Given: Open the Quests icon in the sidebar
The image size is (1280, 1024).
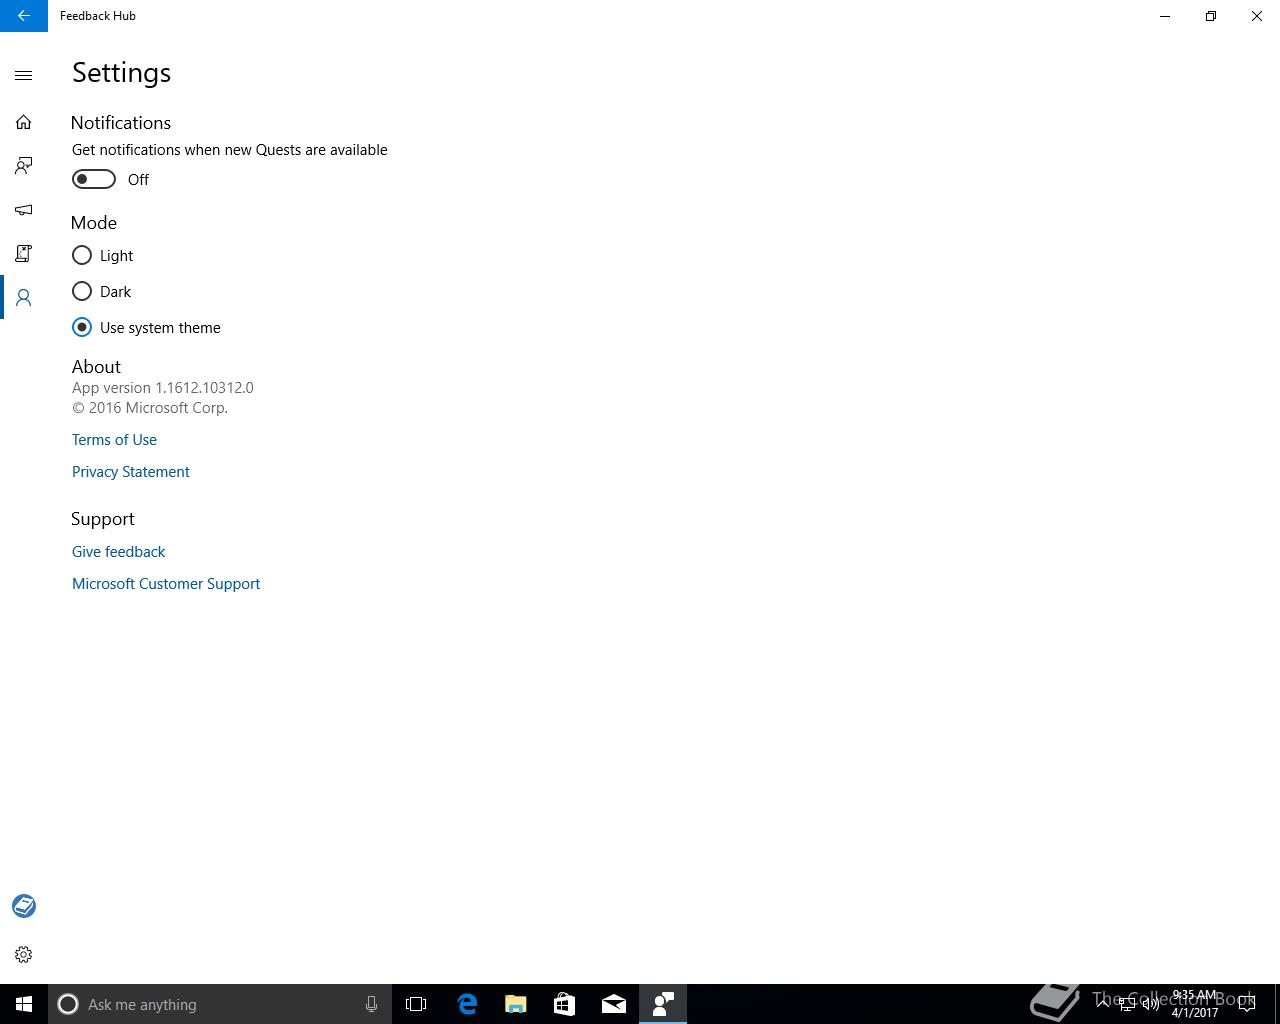Looking at the screenshot, I should (x=24, y=254).
